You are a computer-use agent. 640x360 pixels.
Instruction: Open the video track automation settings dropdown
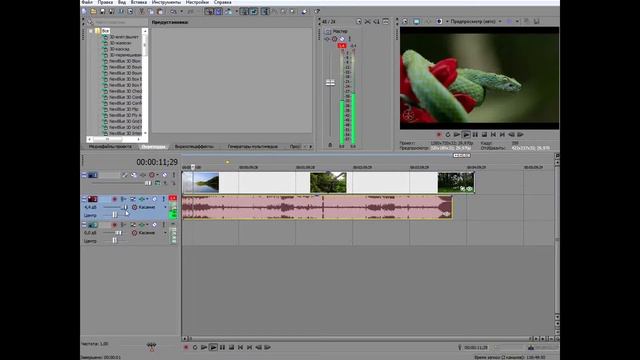coord(157,175)
